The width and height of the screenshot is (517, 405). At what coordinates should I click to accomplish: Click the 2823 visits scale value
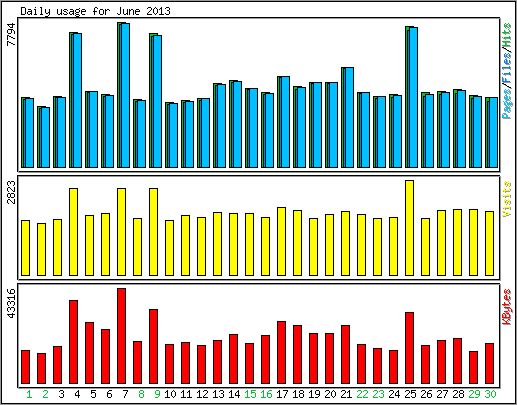pyautogui.click(x=11, y=192)
